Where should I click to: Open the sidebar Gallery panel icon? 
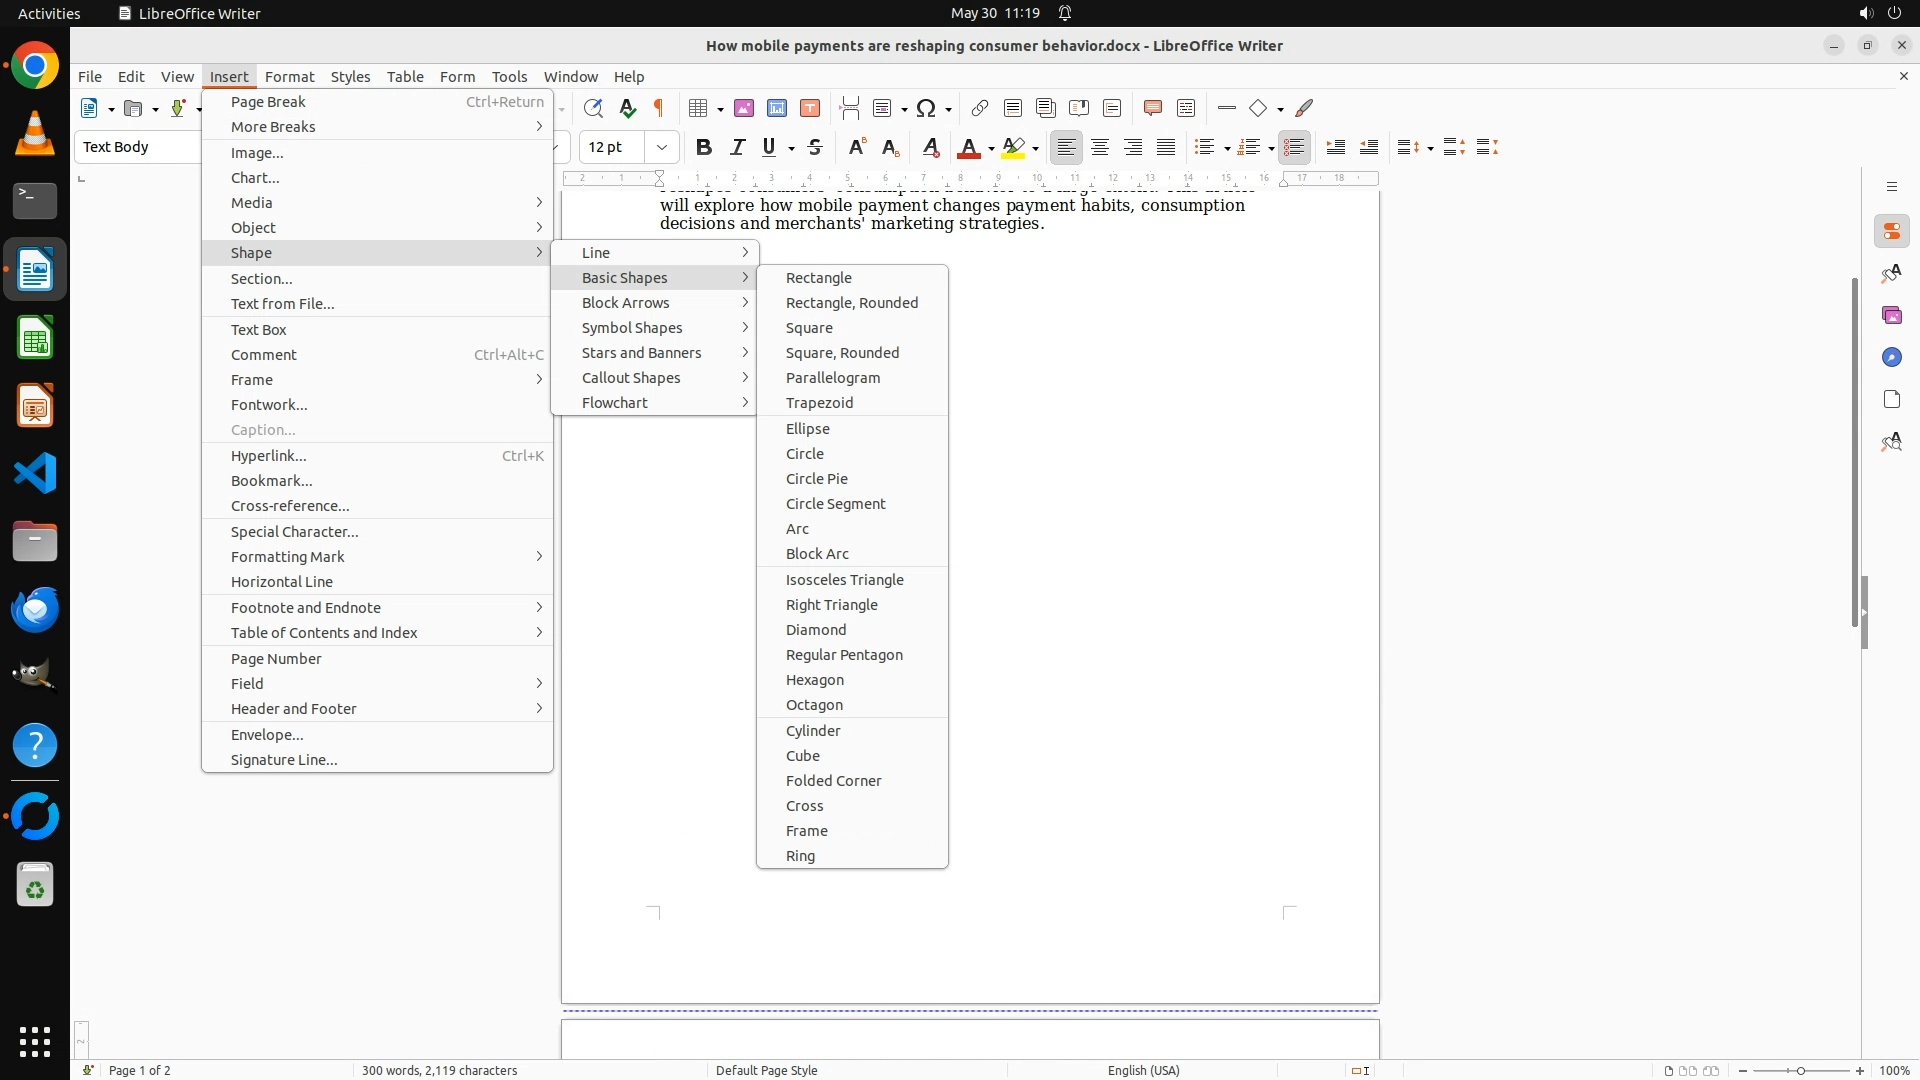[x=1891, y=315]
